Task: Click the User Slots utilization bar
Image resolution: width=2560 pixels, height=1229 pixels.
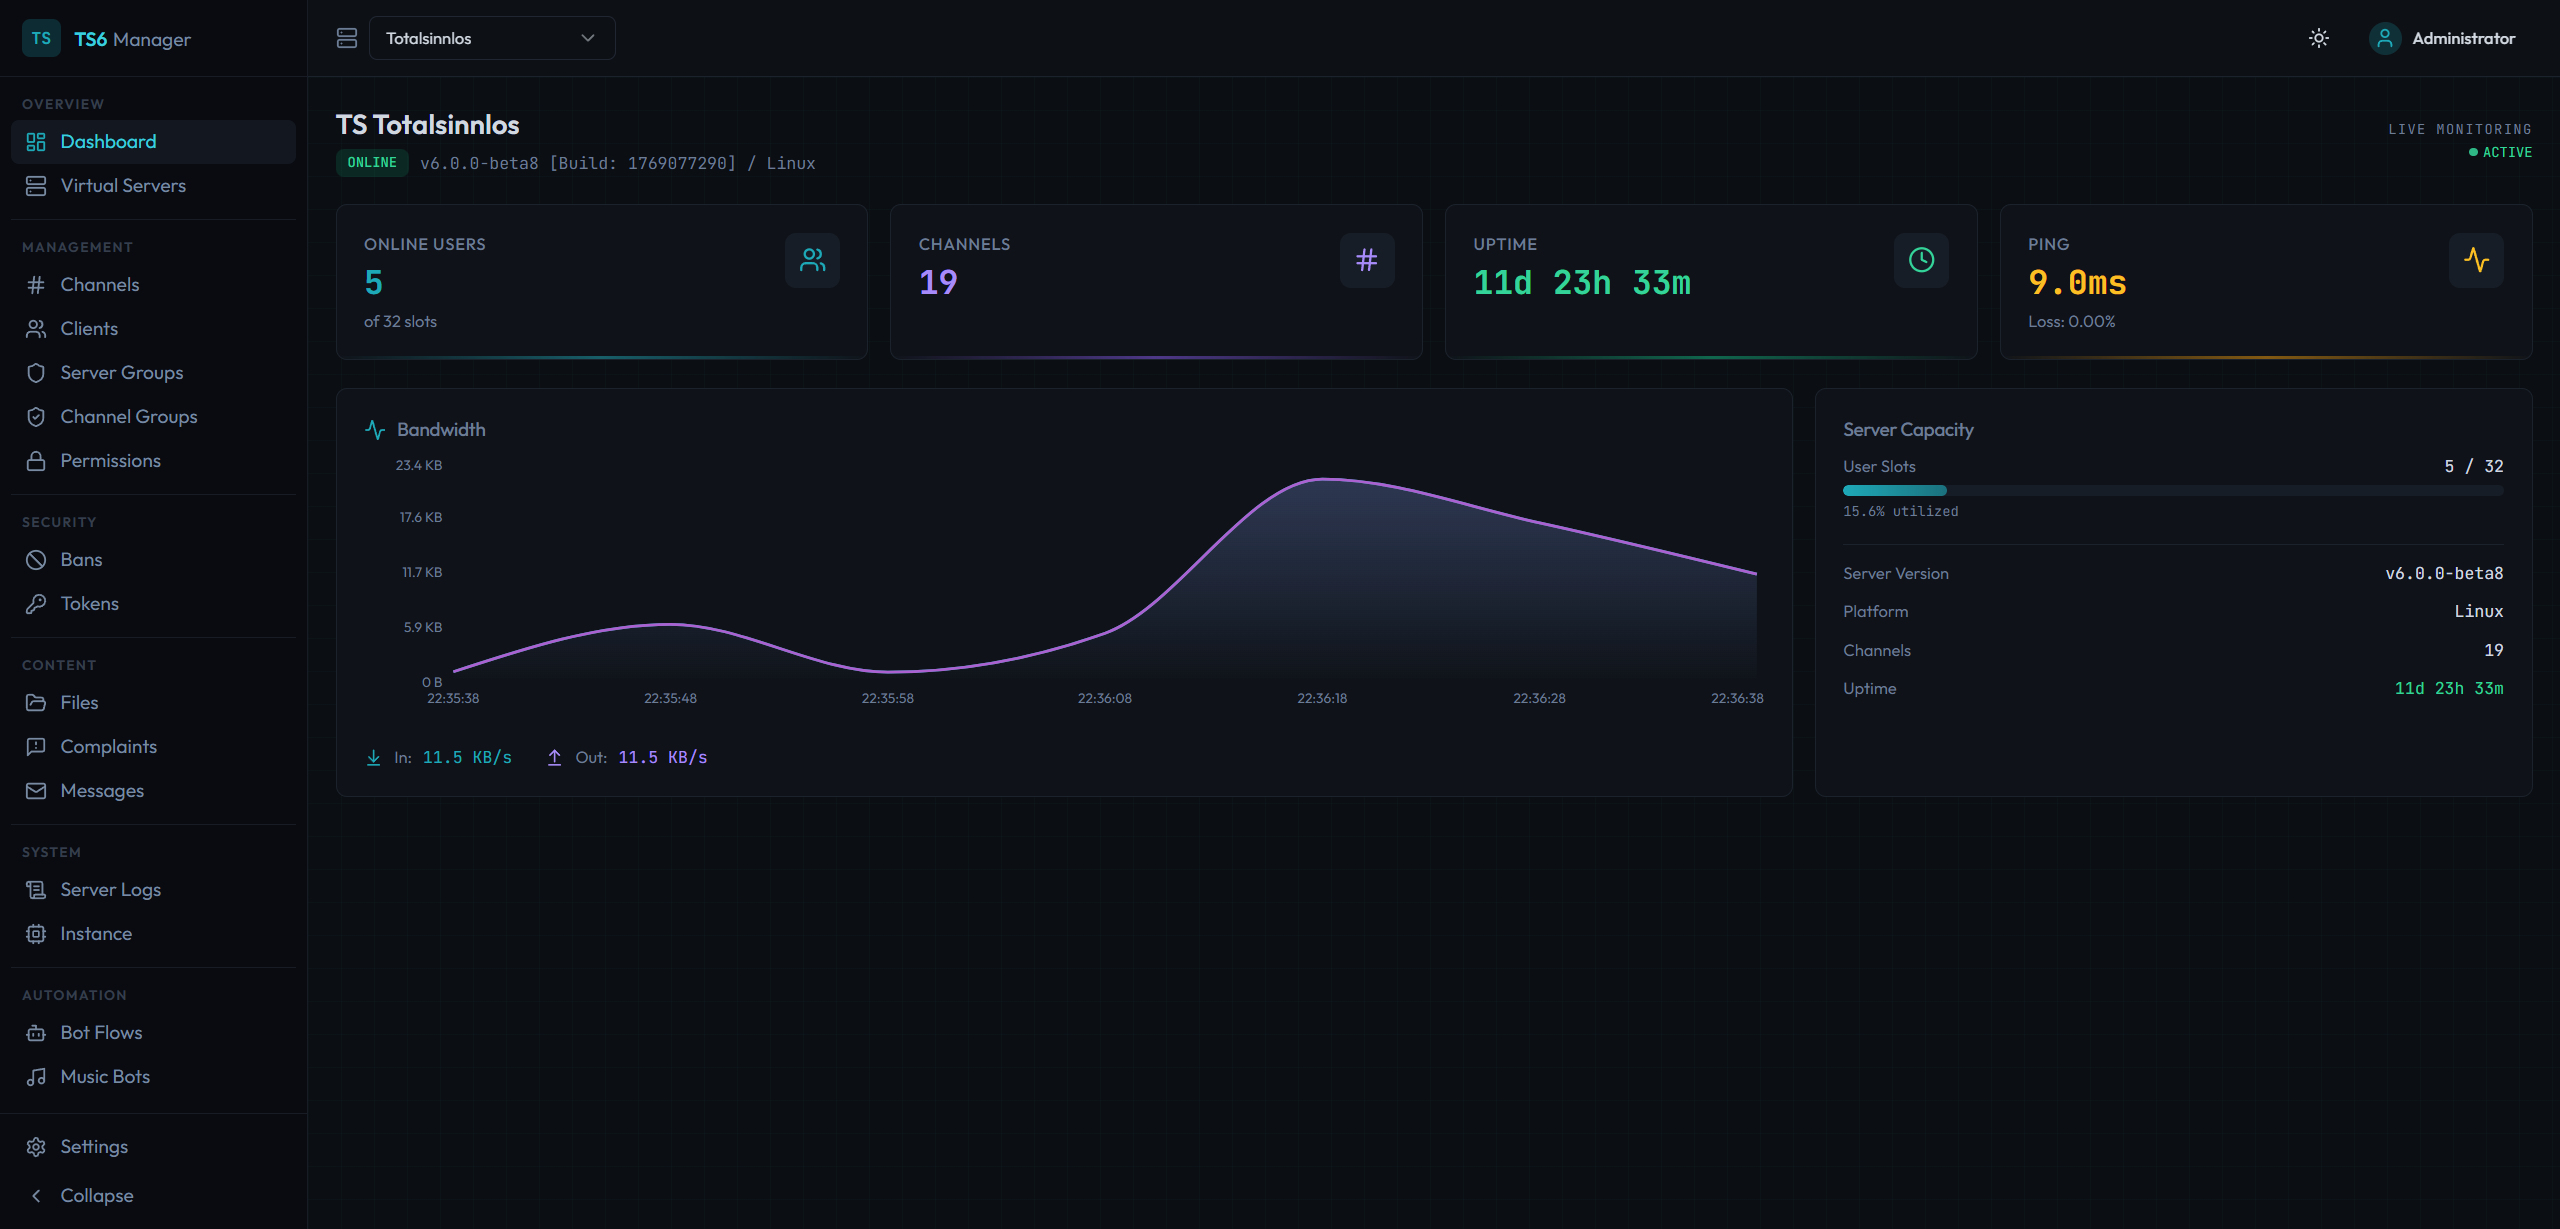Action: pos(2172,491)
